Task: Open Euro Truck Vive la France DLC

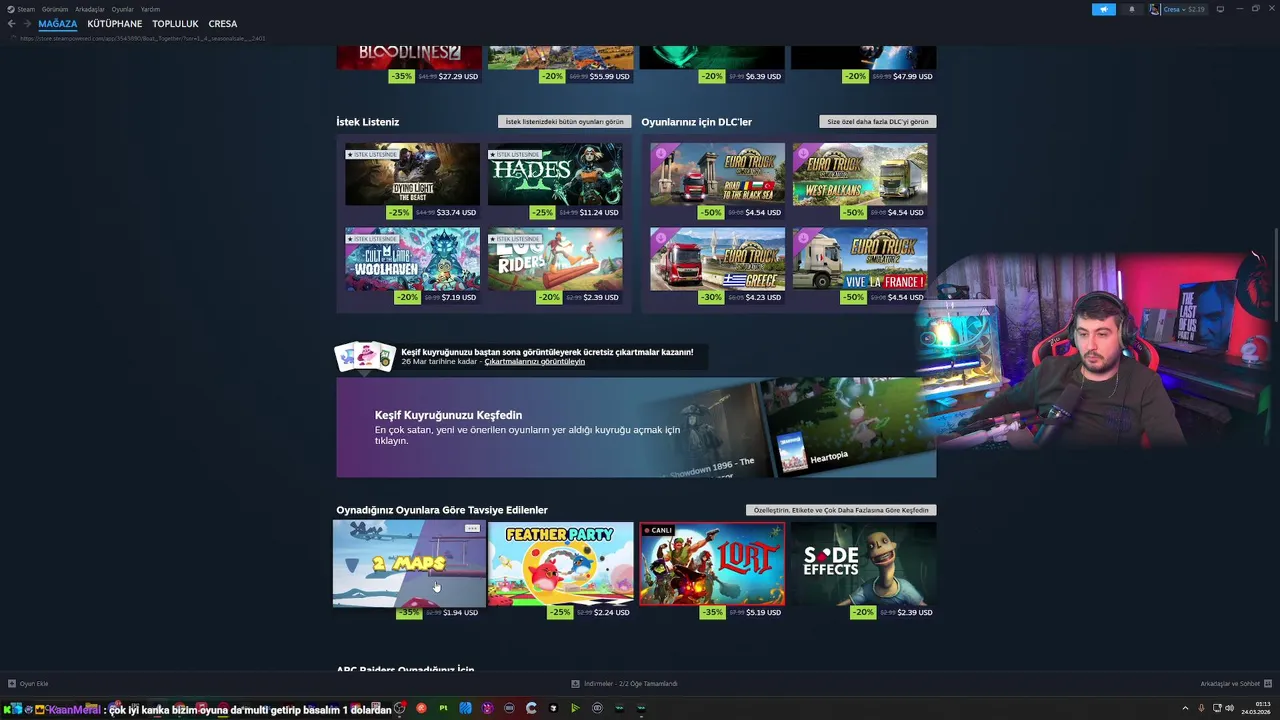Action: 860,260
